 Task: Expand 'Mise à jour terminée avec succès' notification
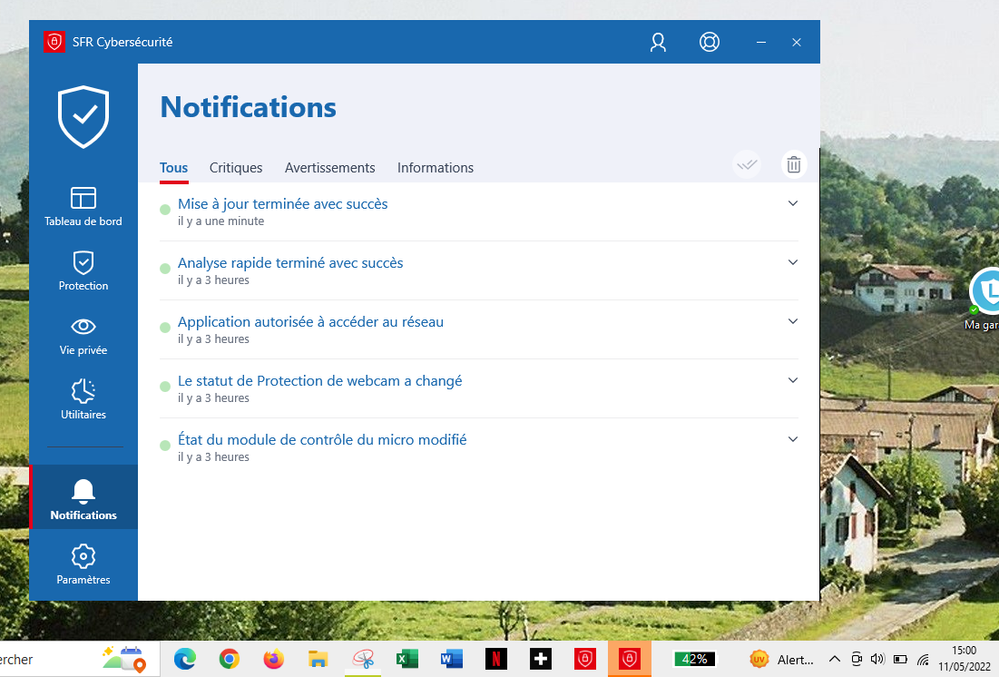click(793, 203)
